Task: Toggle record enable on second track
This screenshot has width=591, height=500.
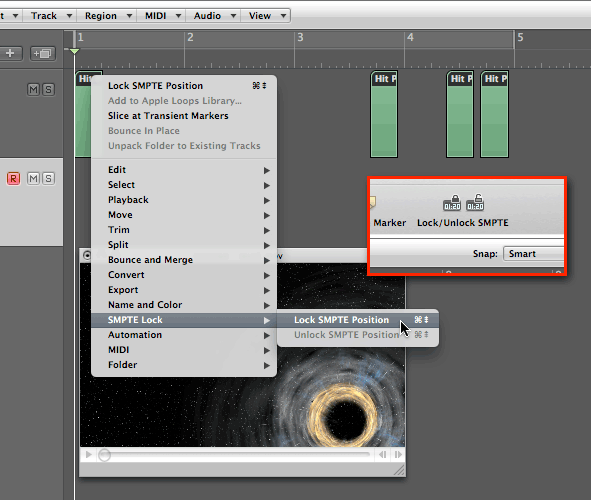Action: coord(13,178)
